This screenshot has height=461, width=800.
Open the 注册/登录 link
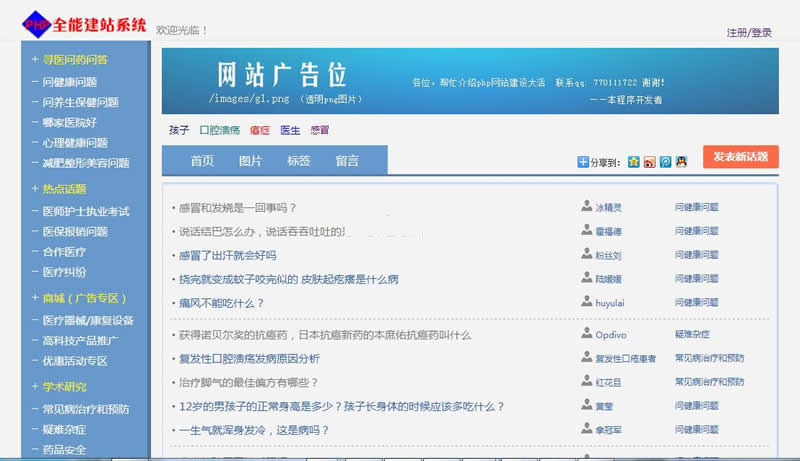point(749,33)
